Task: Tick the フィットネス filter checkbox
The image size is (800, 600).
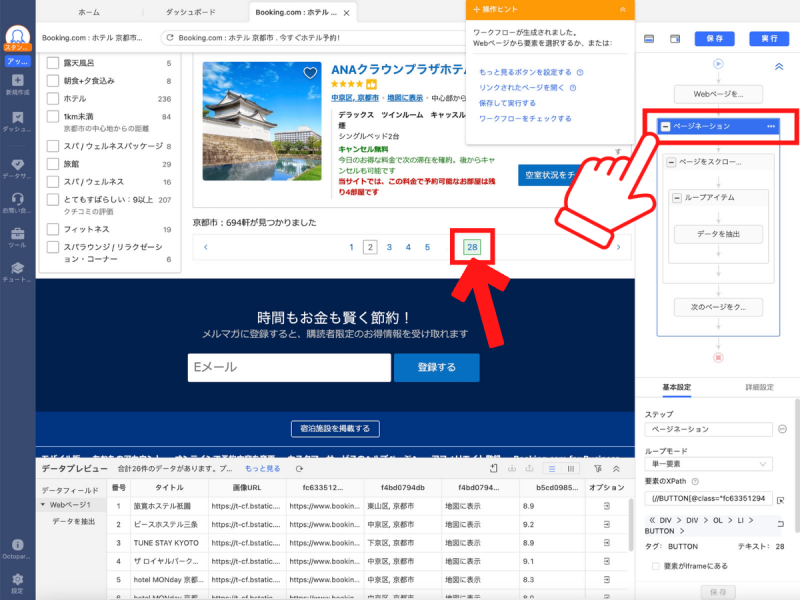Action: point(53,229)
